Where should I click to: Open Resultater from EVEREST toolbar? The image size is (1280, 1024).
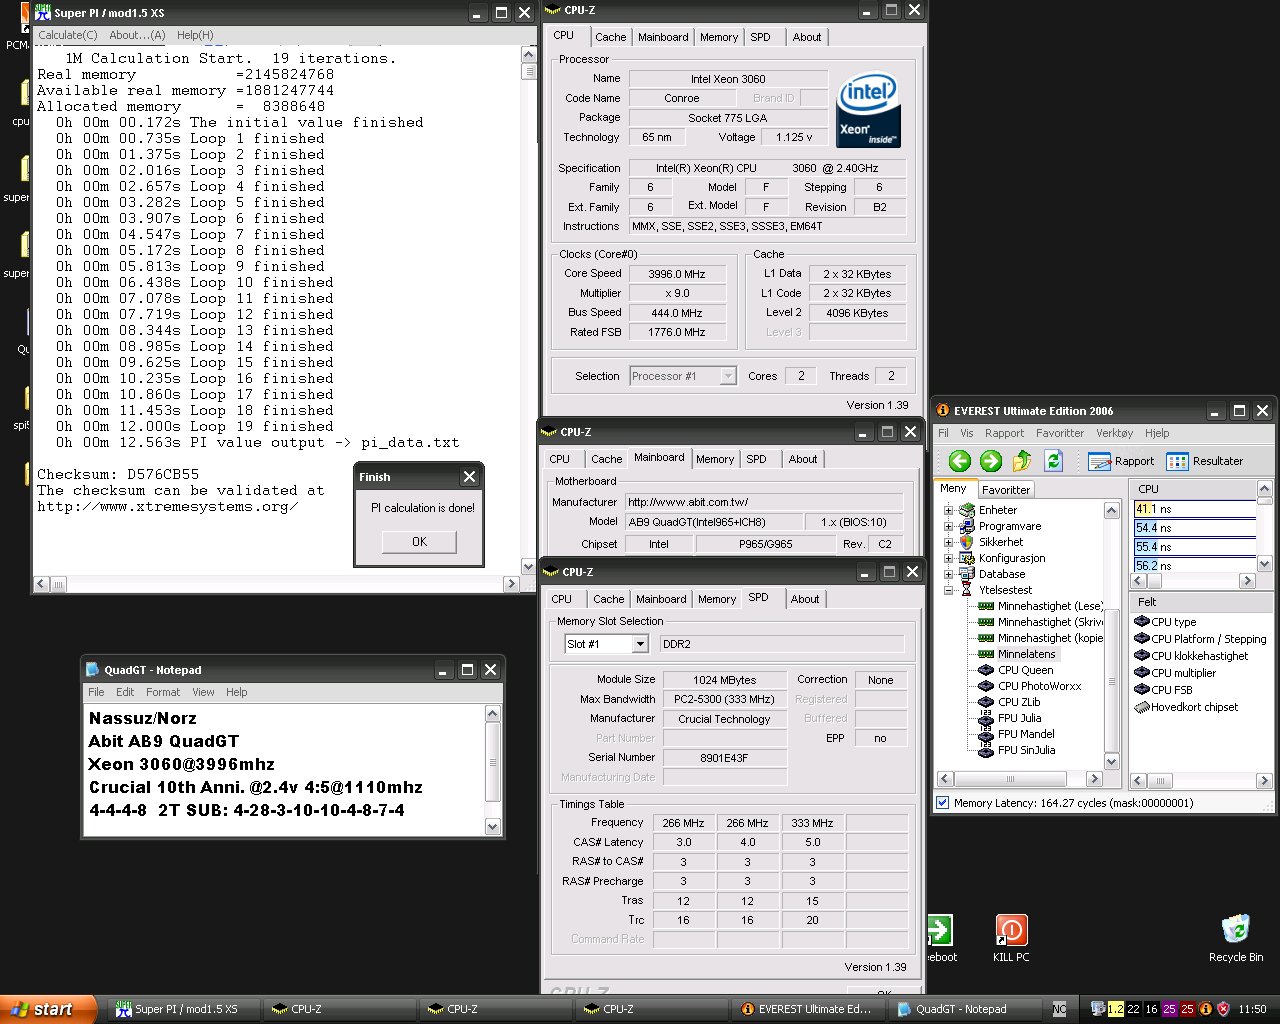pos(1205,461)
